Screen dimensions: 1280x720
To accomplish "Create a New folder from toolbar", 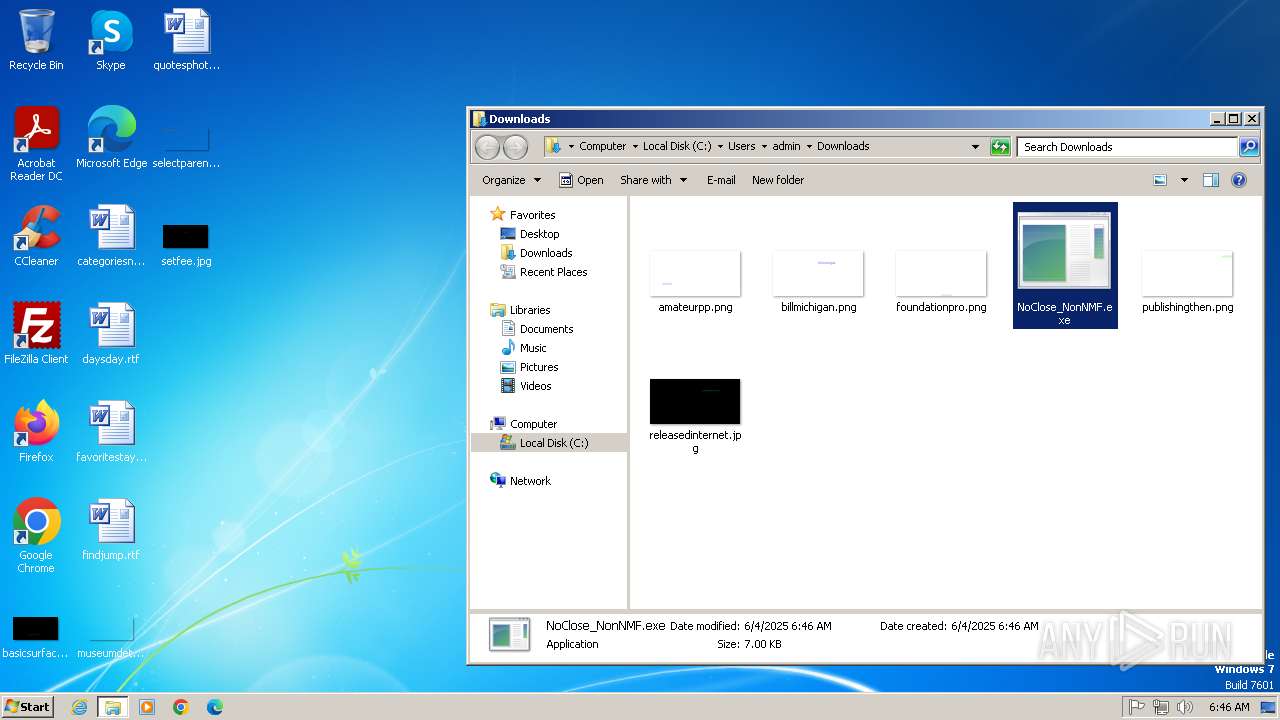I will tap(778, 180).
